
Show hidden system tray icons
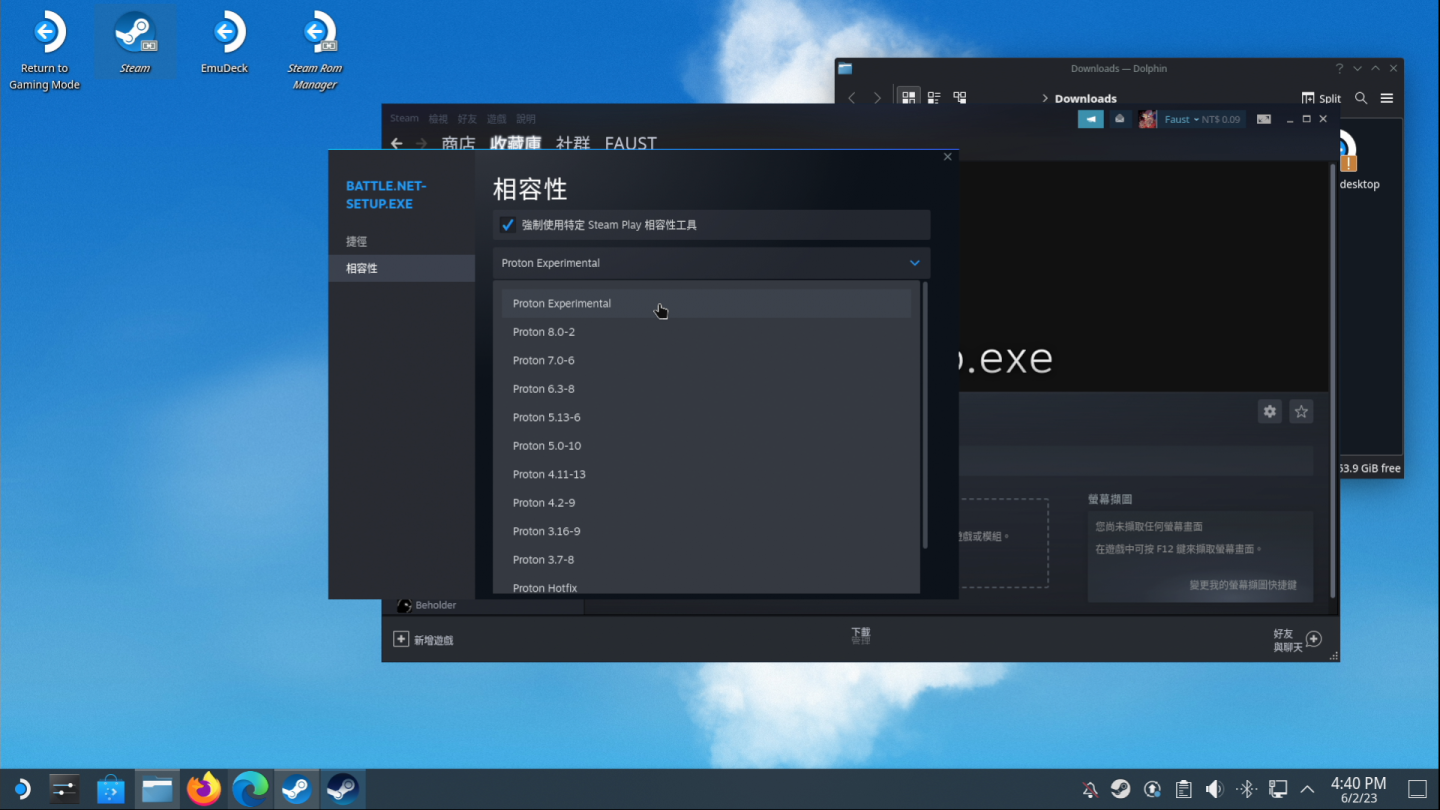pyautogui.click(x=1308, y=790)
